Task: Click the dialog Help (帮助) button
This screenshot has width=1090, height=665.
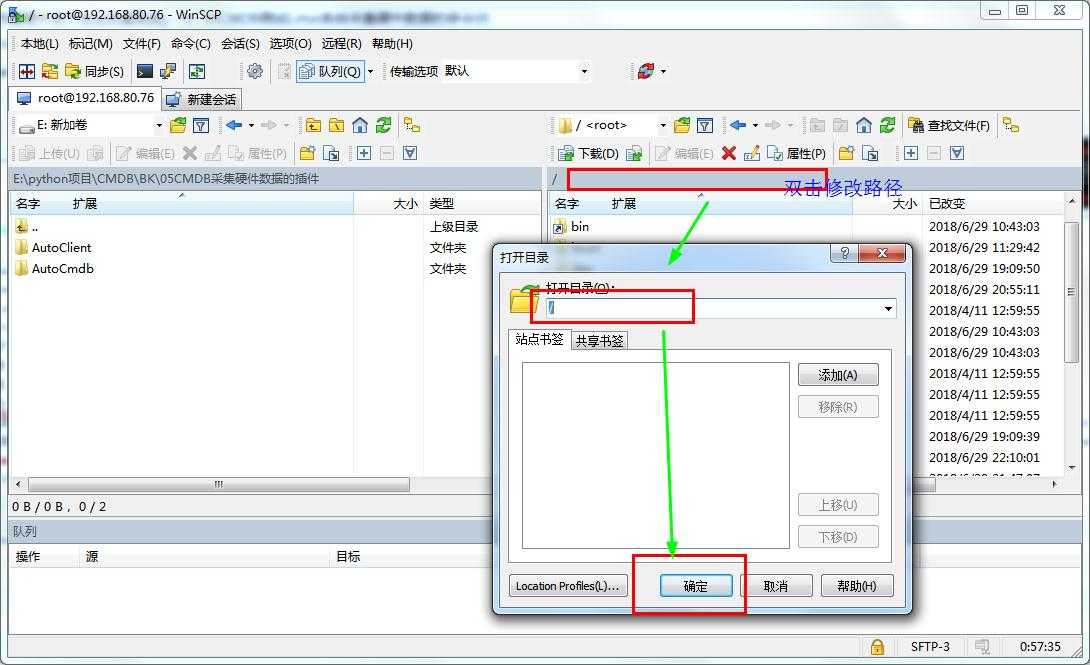Action: pos(856,586)
